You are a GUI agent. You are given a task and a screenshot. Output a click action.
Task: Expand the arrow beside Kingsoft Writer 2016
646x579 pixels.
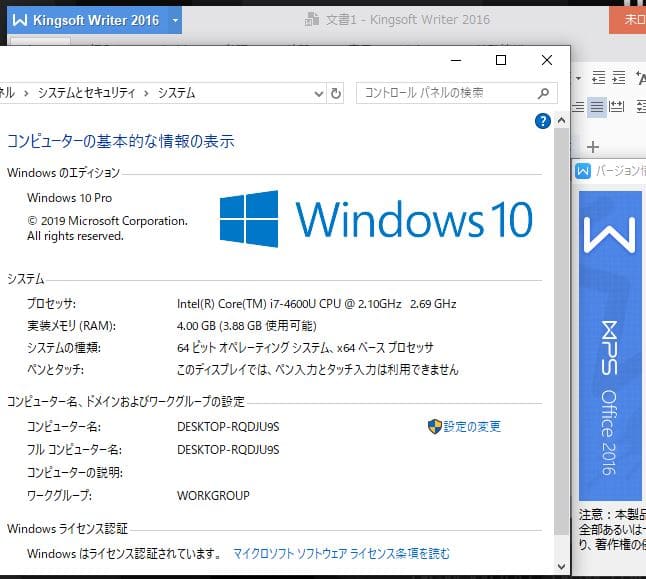point(175,20)
